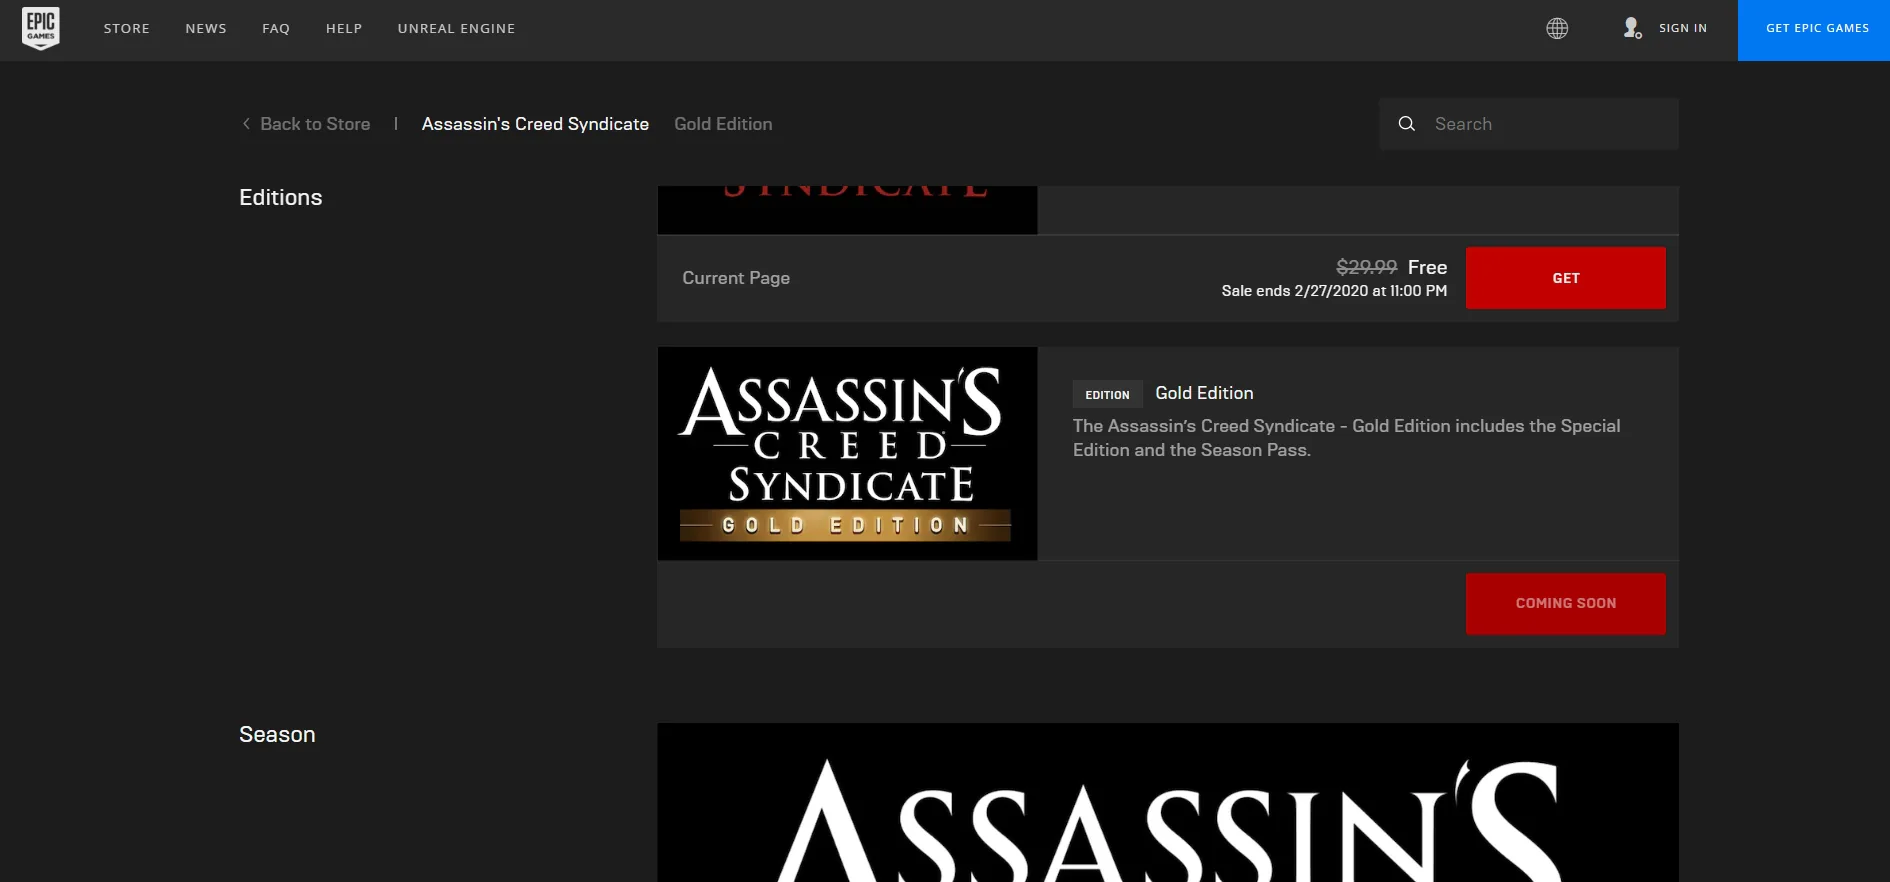Click the Gold Edition title text
Viewport: 1890px width, 882px height.
(1204, 393)
